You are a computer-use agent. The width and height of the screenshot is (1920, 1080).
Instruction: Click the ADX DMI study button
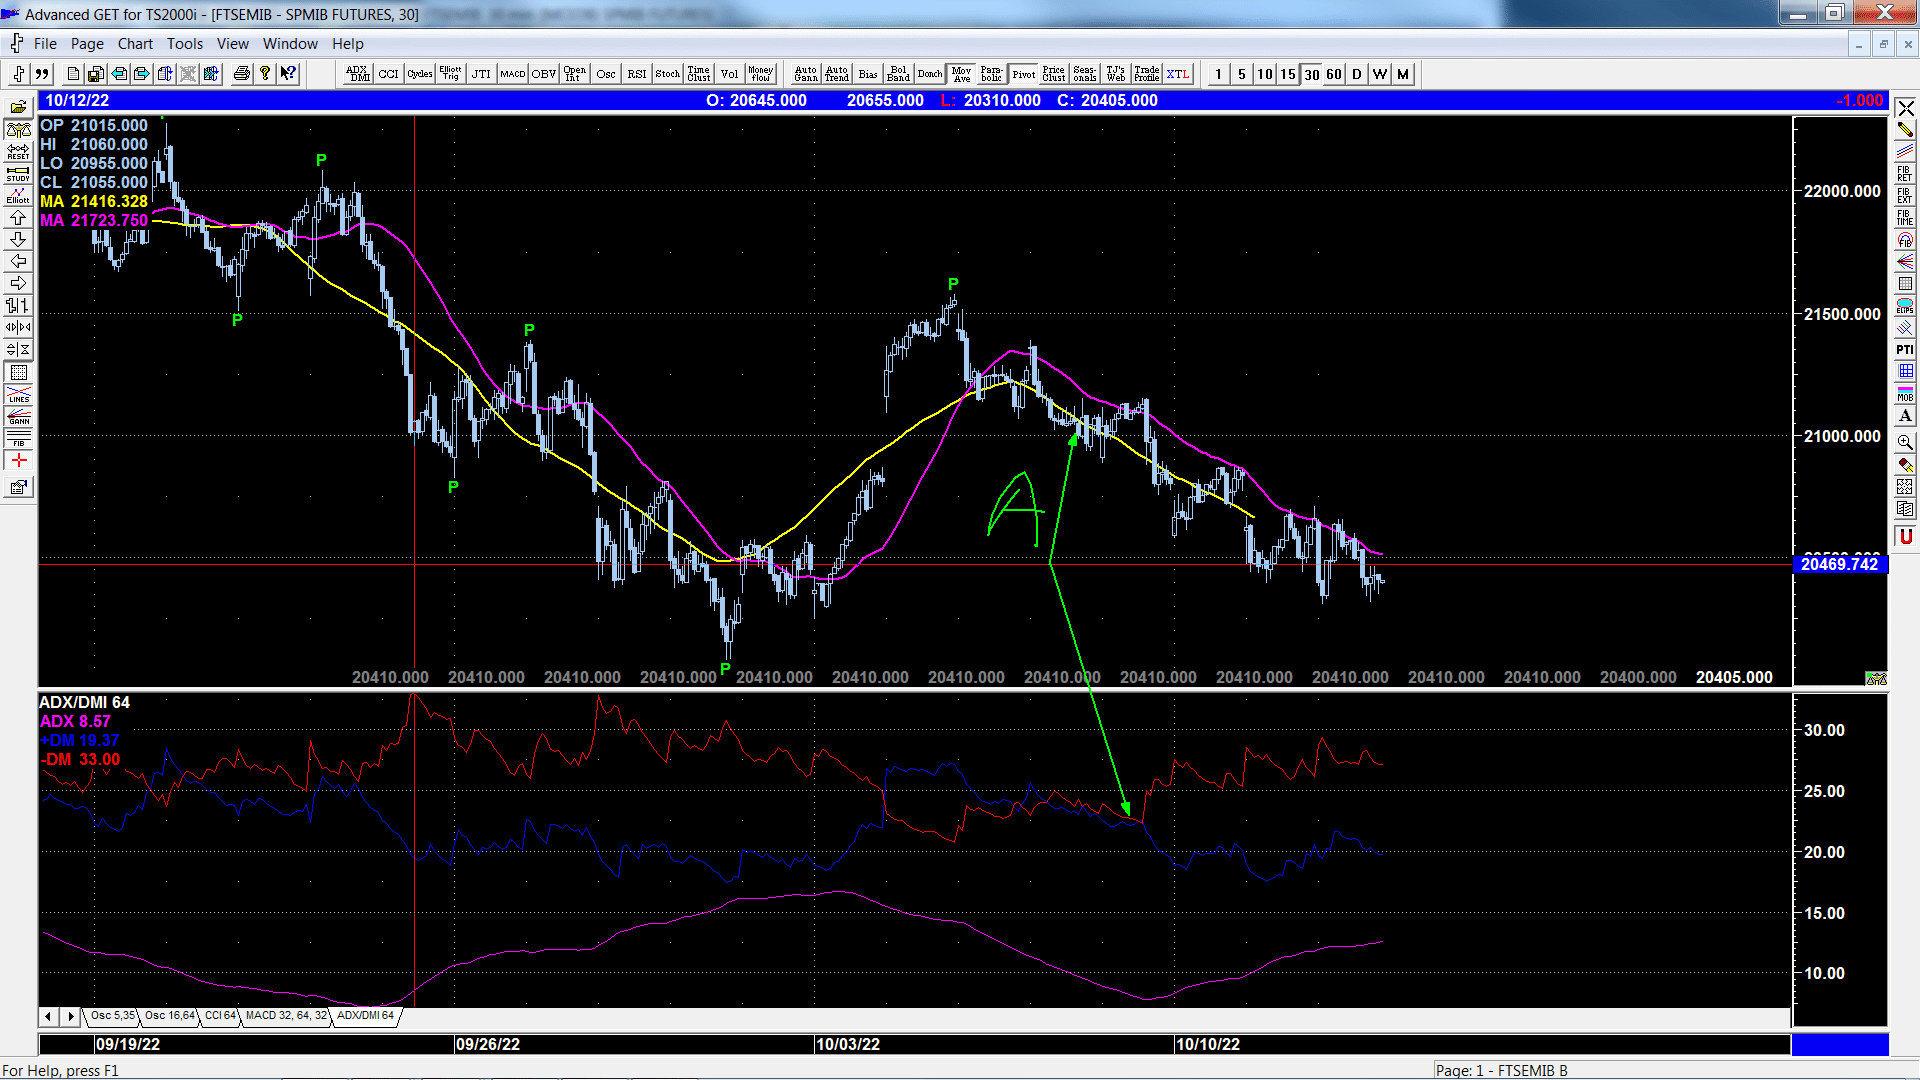pyautogui.click(x=358, y=74)
